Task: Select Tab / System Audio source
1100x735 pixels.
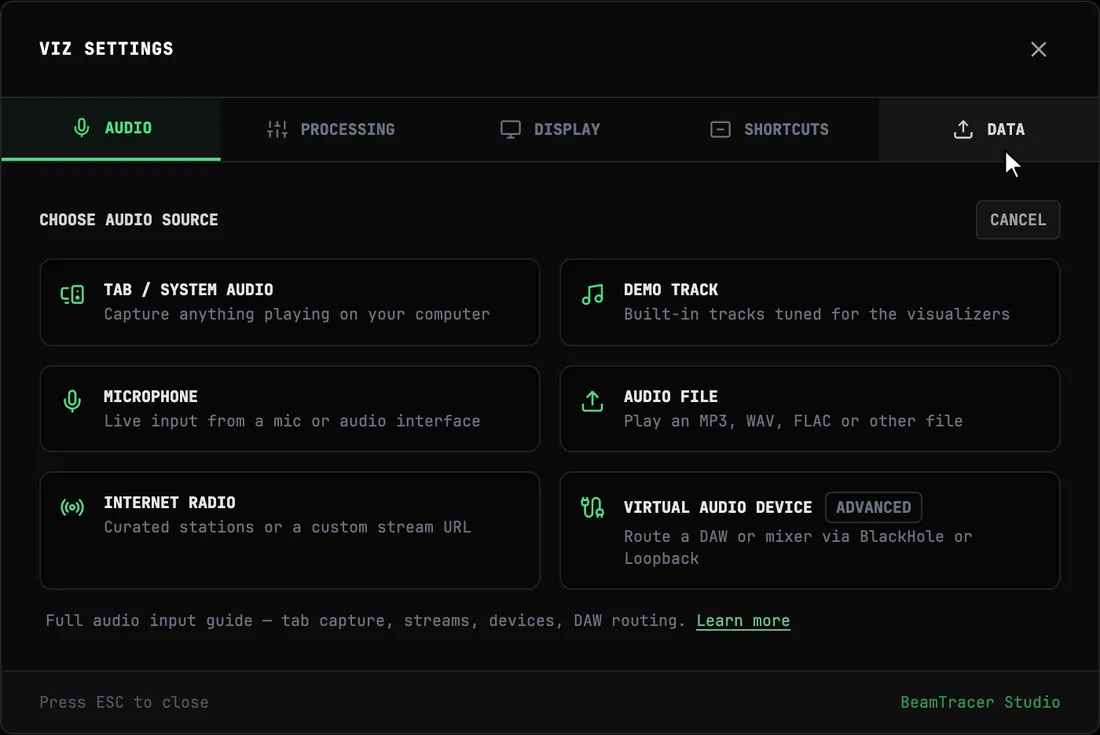Action: [290, 302]
